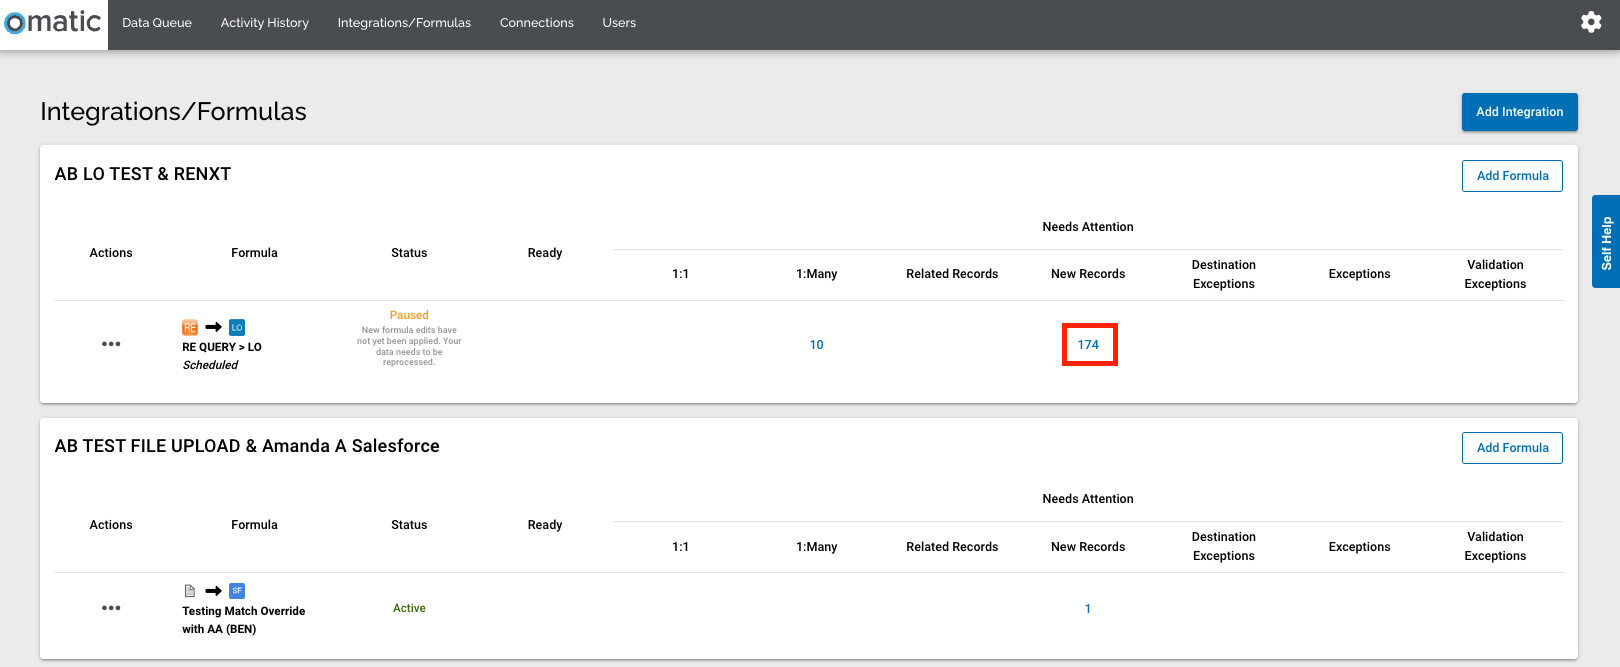Click the first table's Status column header
Viewport: 1620px width, 667px height.
[x=409, y=253]
